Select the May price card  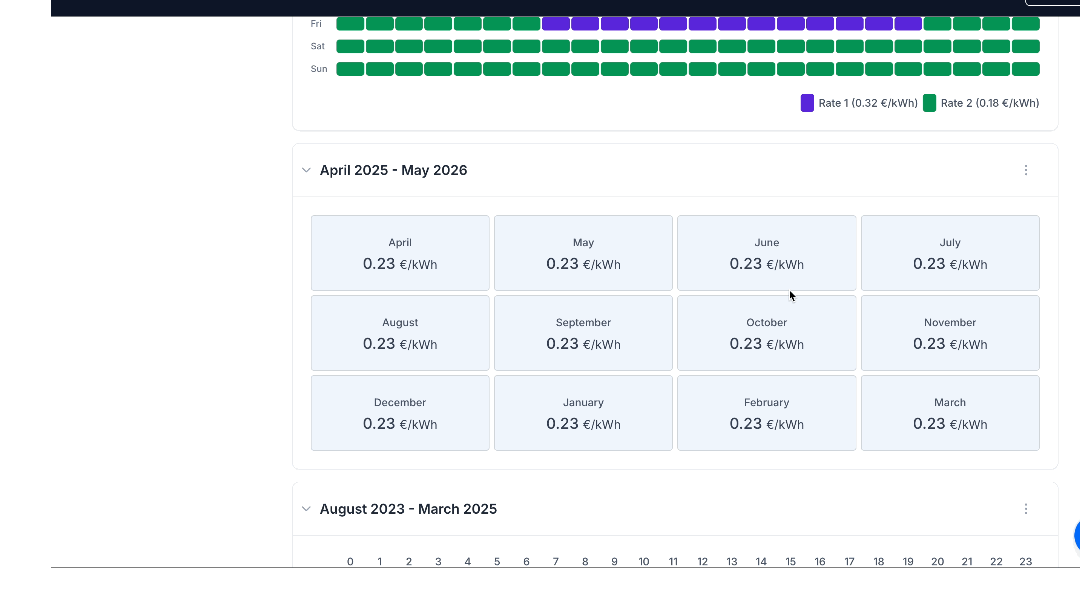click(x=583, y=253)
